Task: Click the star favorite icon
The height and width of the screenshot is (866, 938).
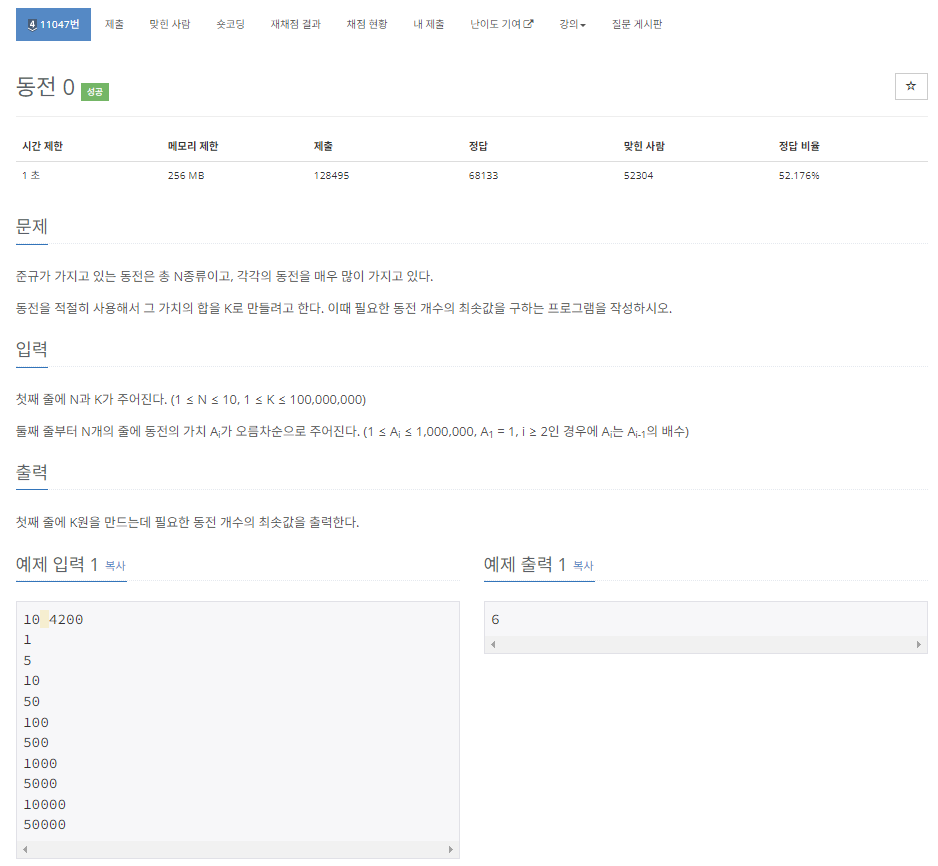Action: click(x=910, y=86)
